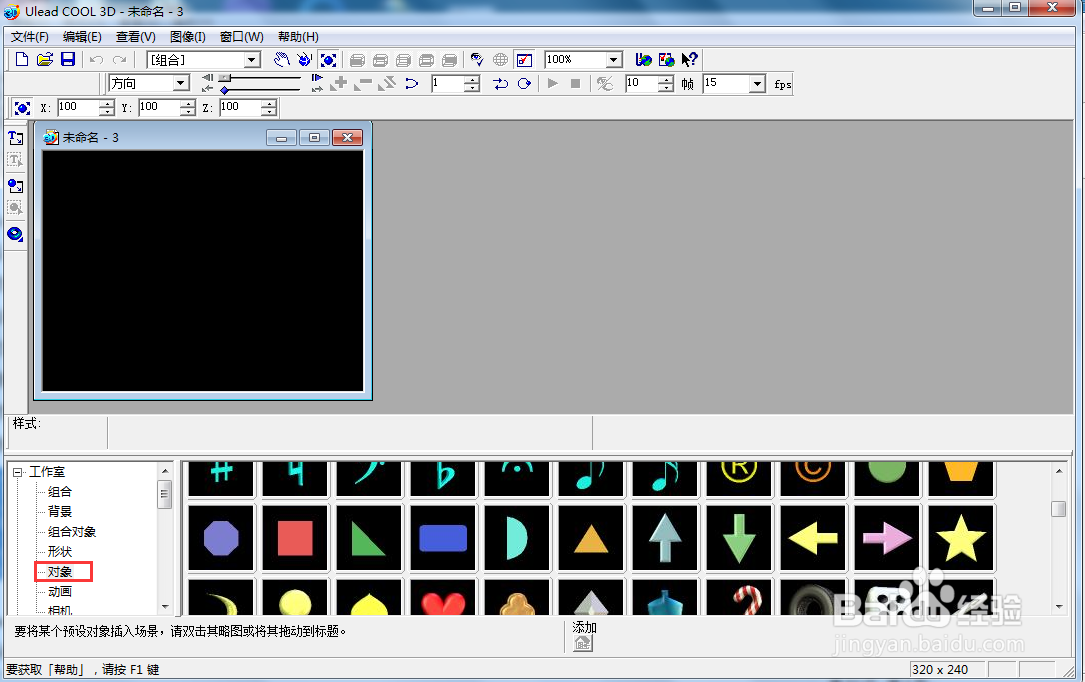Open the 文件(F) menu

click(x=30, y=37)
